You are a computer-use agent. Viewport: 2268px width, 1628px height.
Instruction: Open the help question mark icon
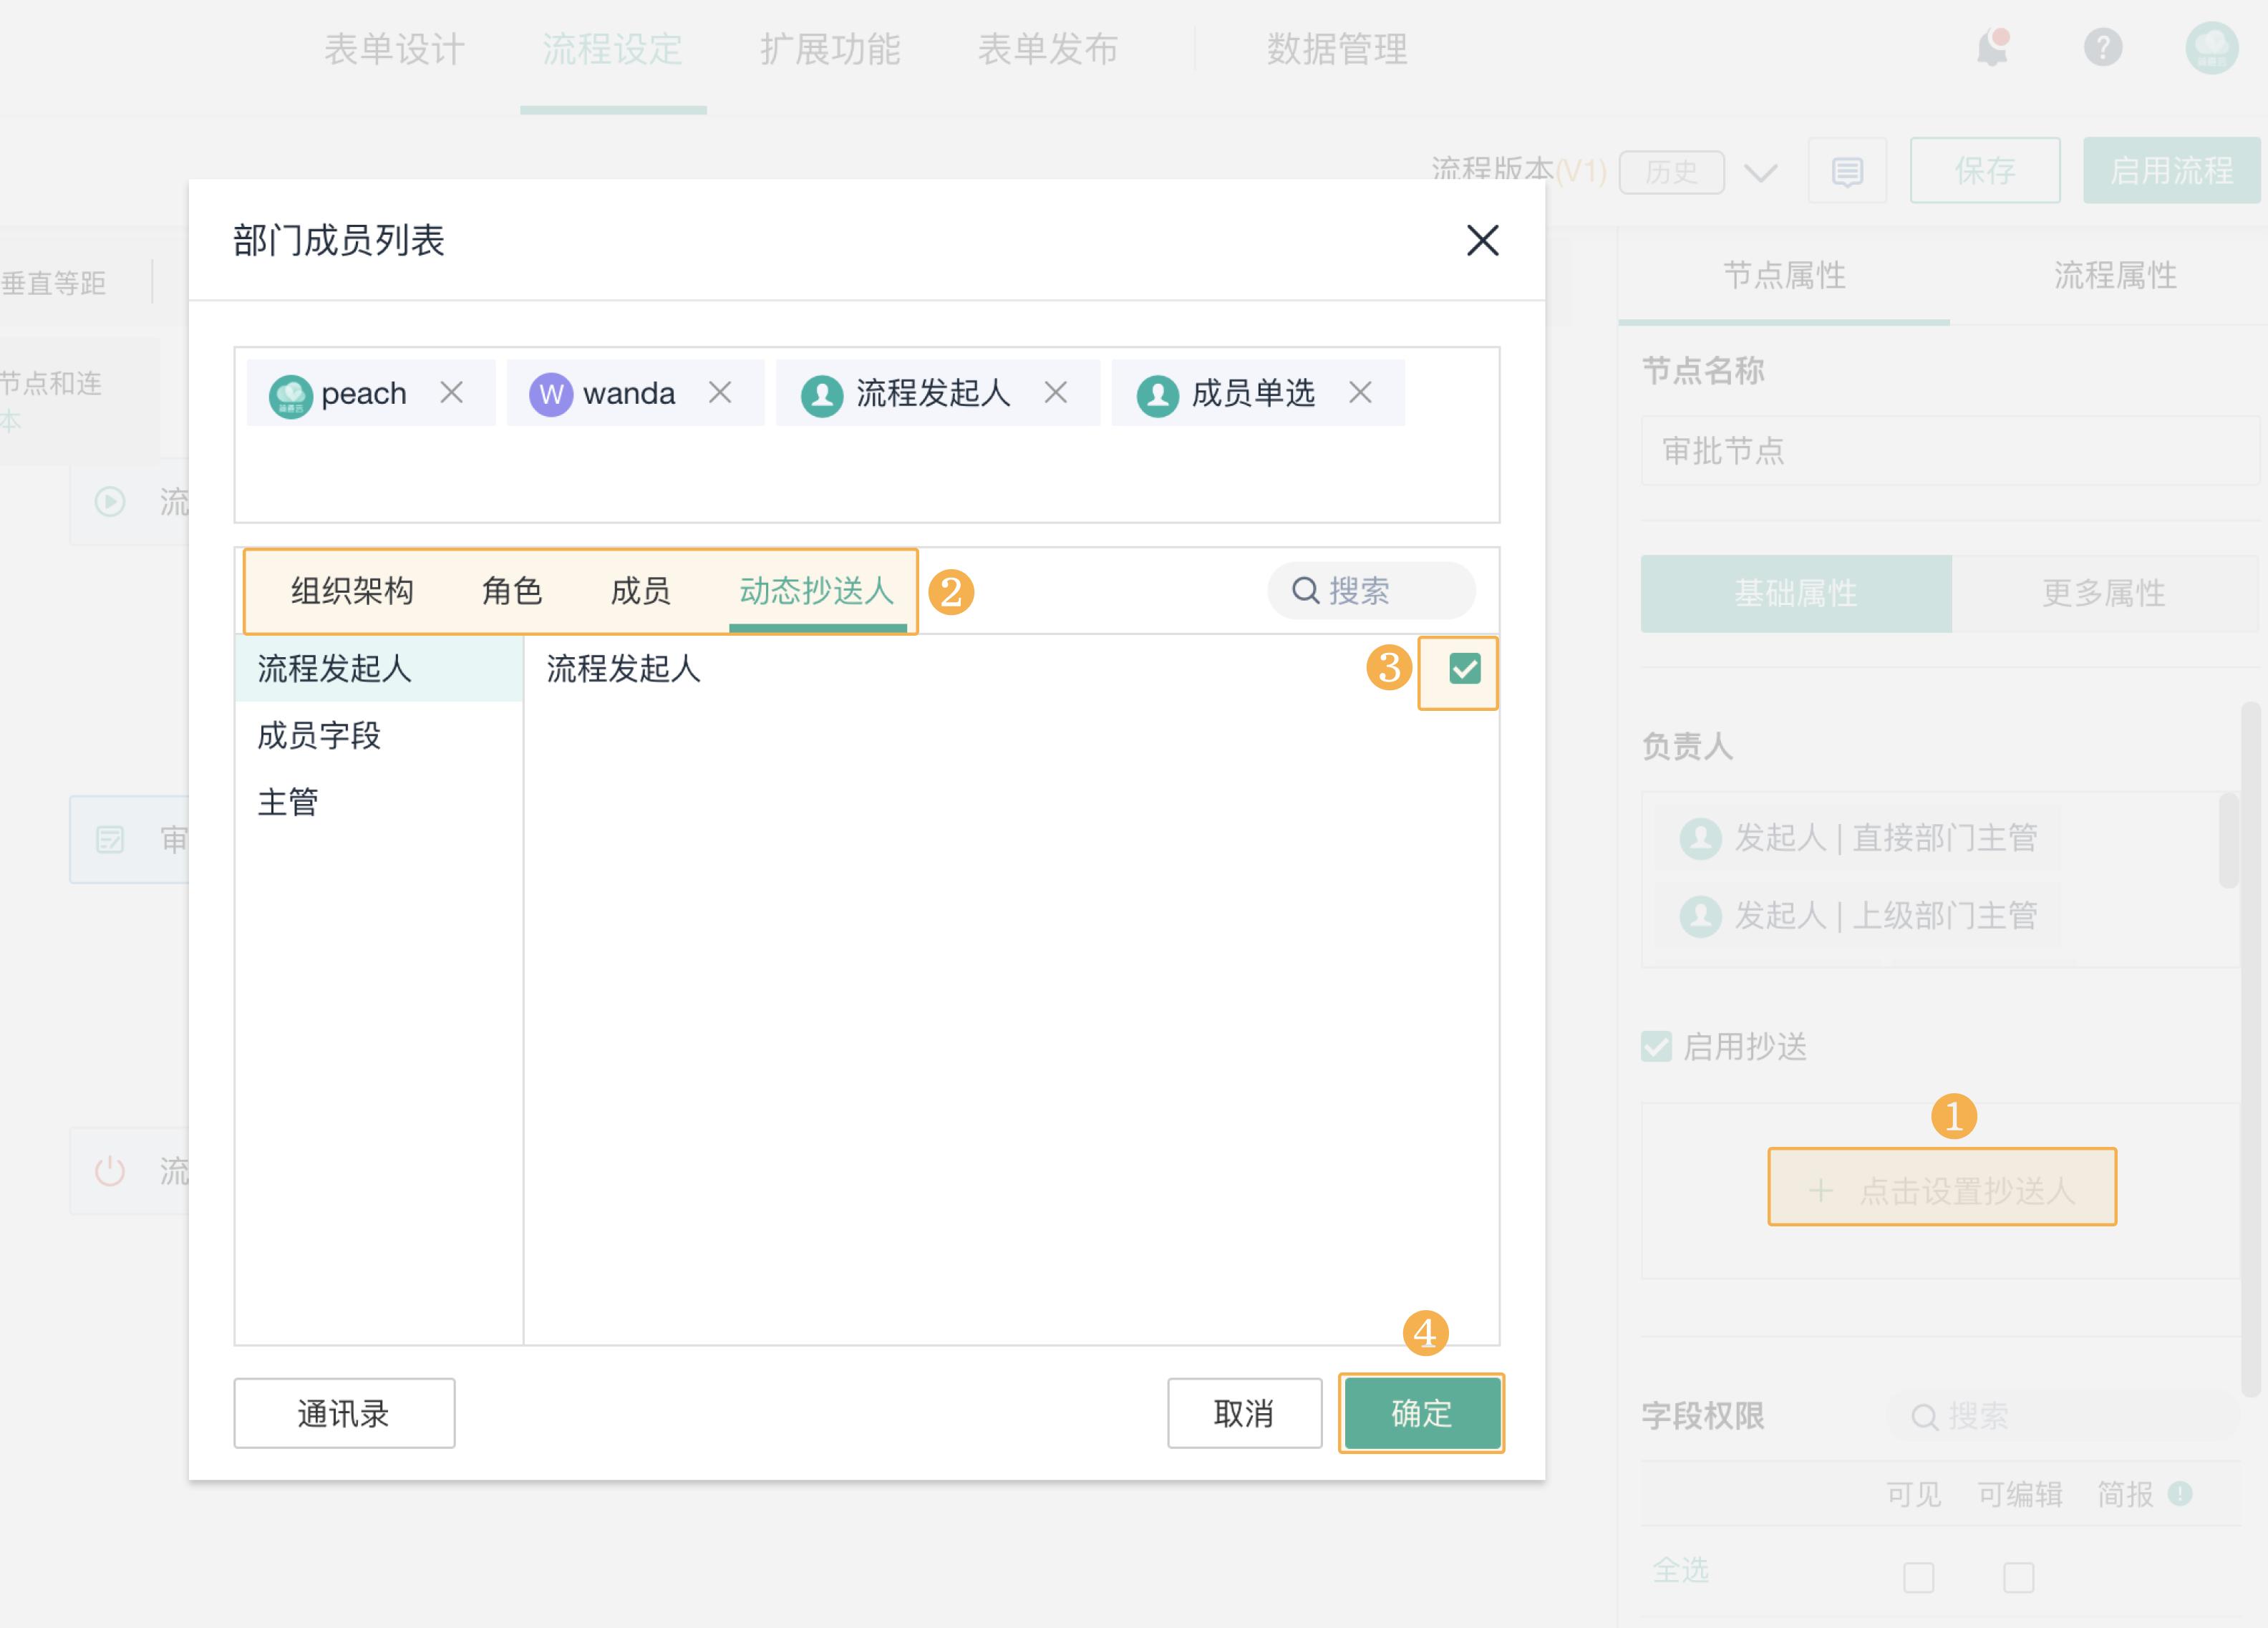tap(2103, 47)
